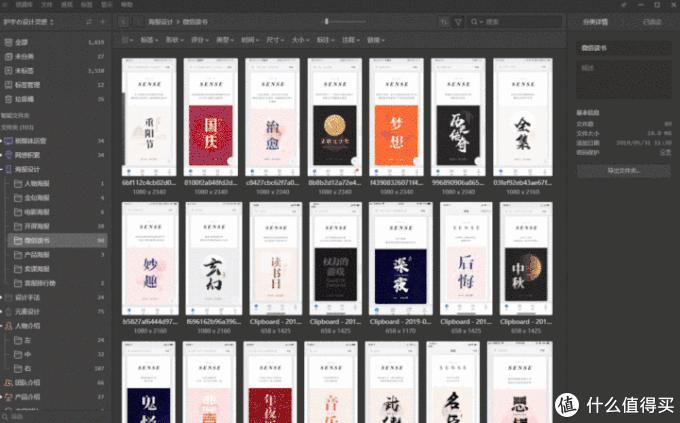Click the back navigation arrow in toolbar
Viewport: 680px width, 423px height.
click(124, 22)
